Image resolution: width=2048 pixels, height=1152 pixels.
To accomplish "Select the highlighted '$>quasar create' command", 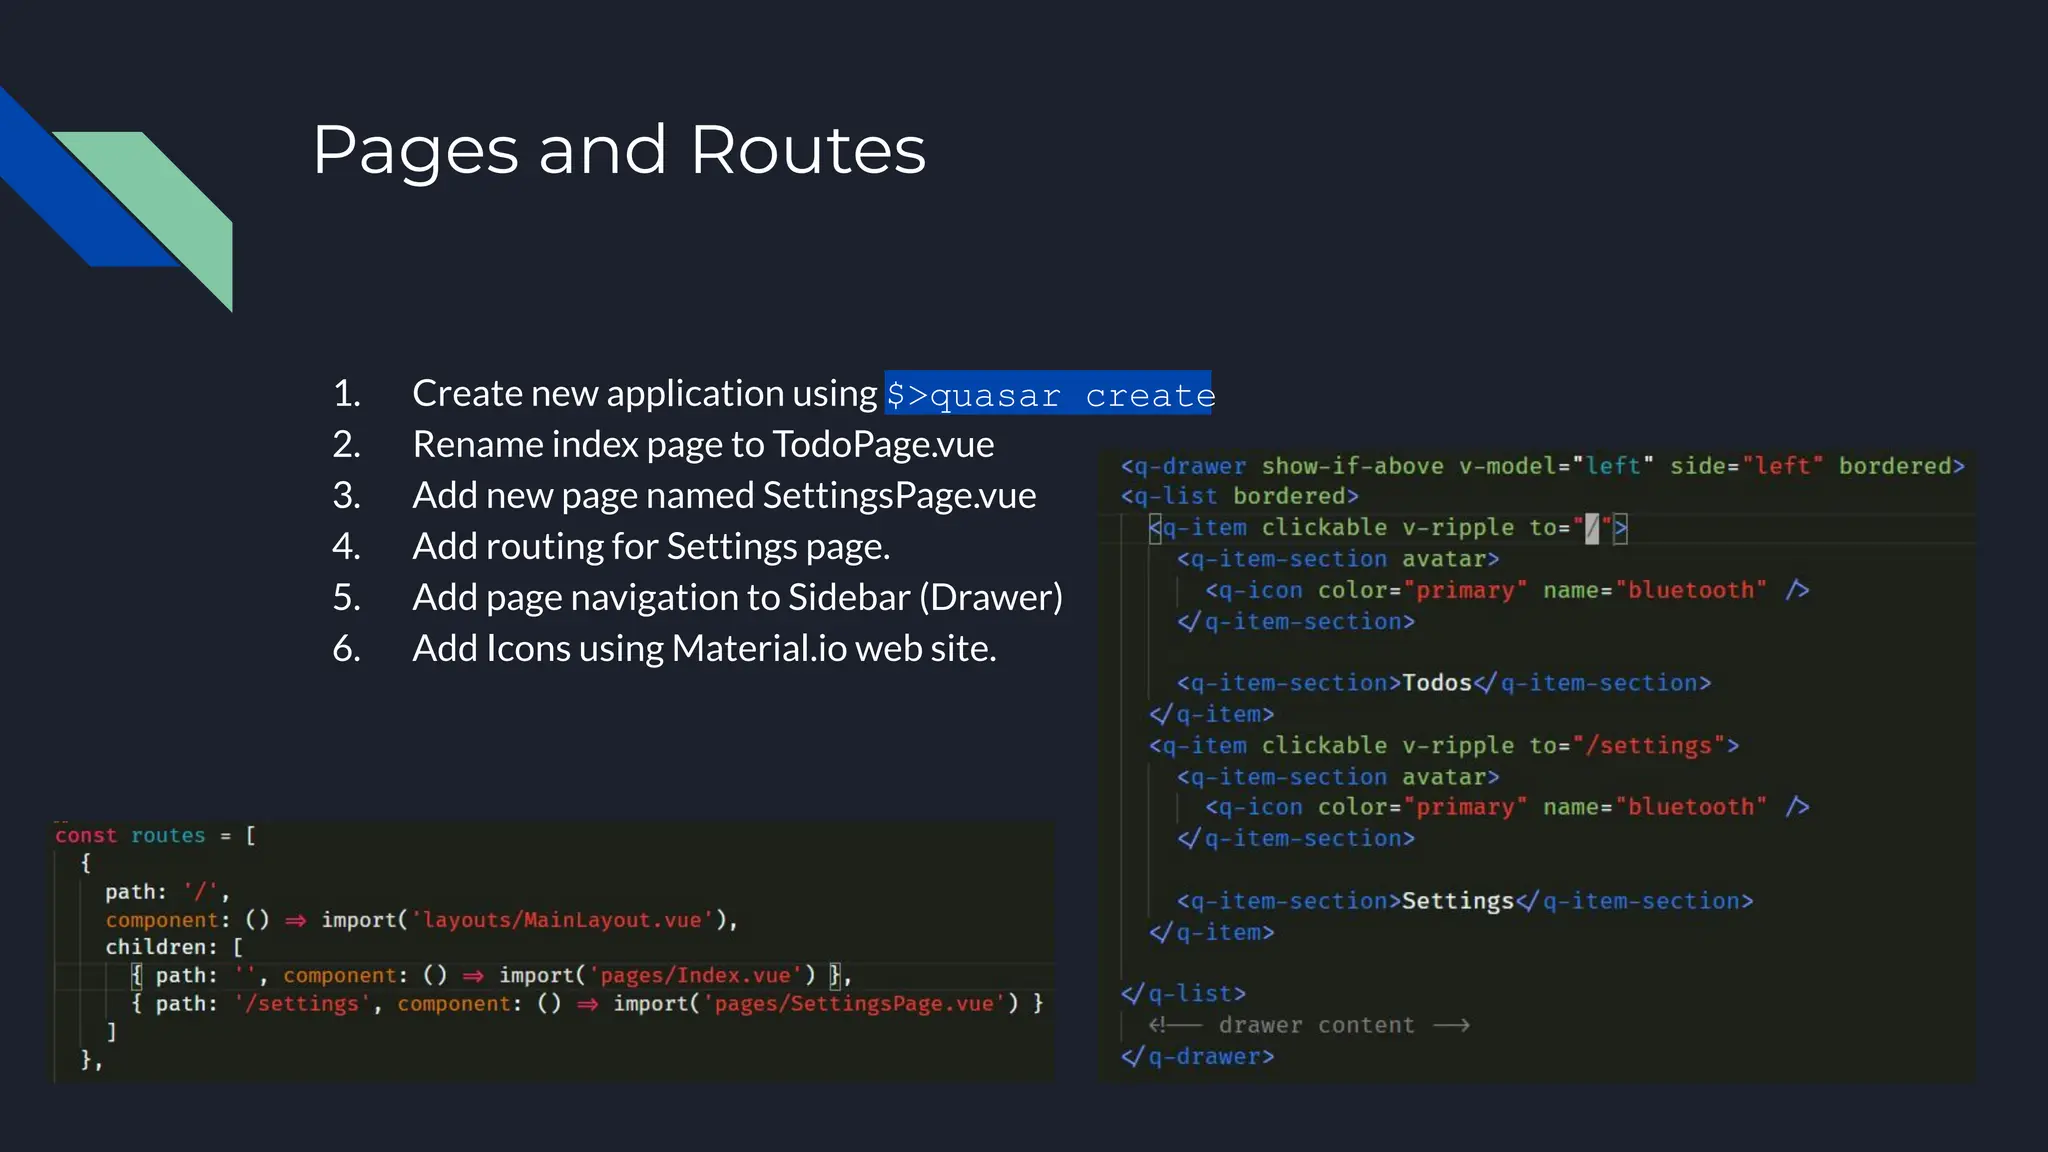I will pyautogui.click(x=1049, y=394).
